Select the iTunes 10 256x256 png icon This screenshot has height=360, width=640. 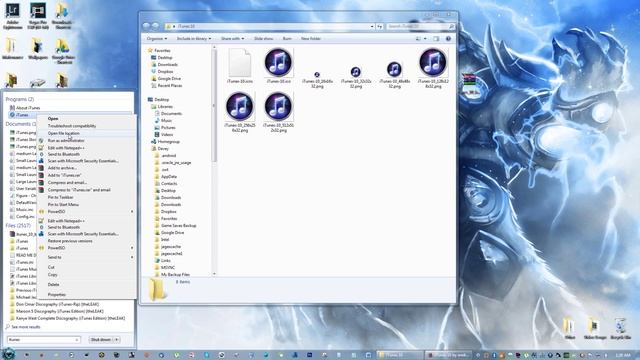pyautogui.click(x=240, y=107)
